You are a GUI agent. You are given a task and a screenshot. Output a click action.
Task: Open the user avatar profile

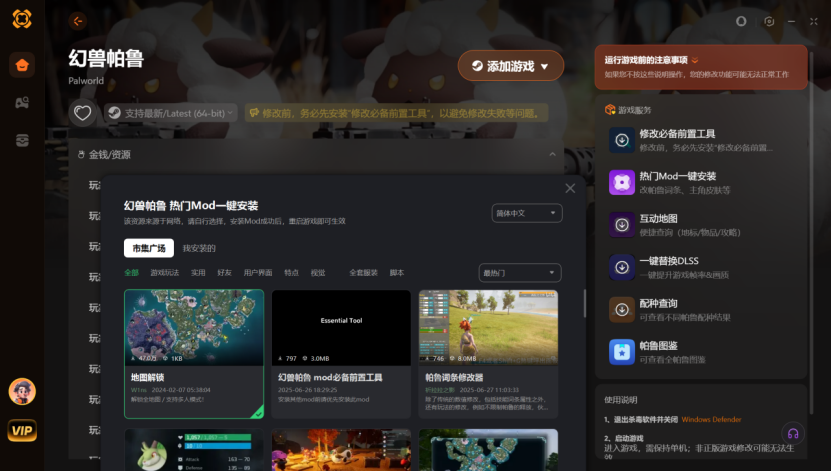22,392
